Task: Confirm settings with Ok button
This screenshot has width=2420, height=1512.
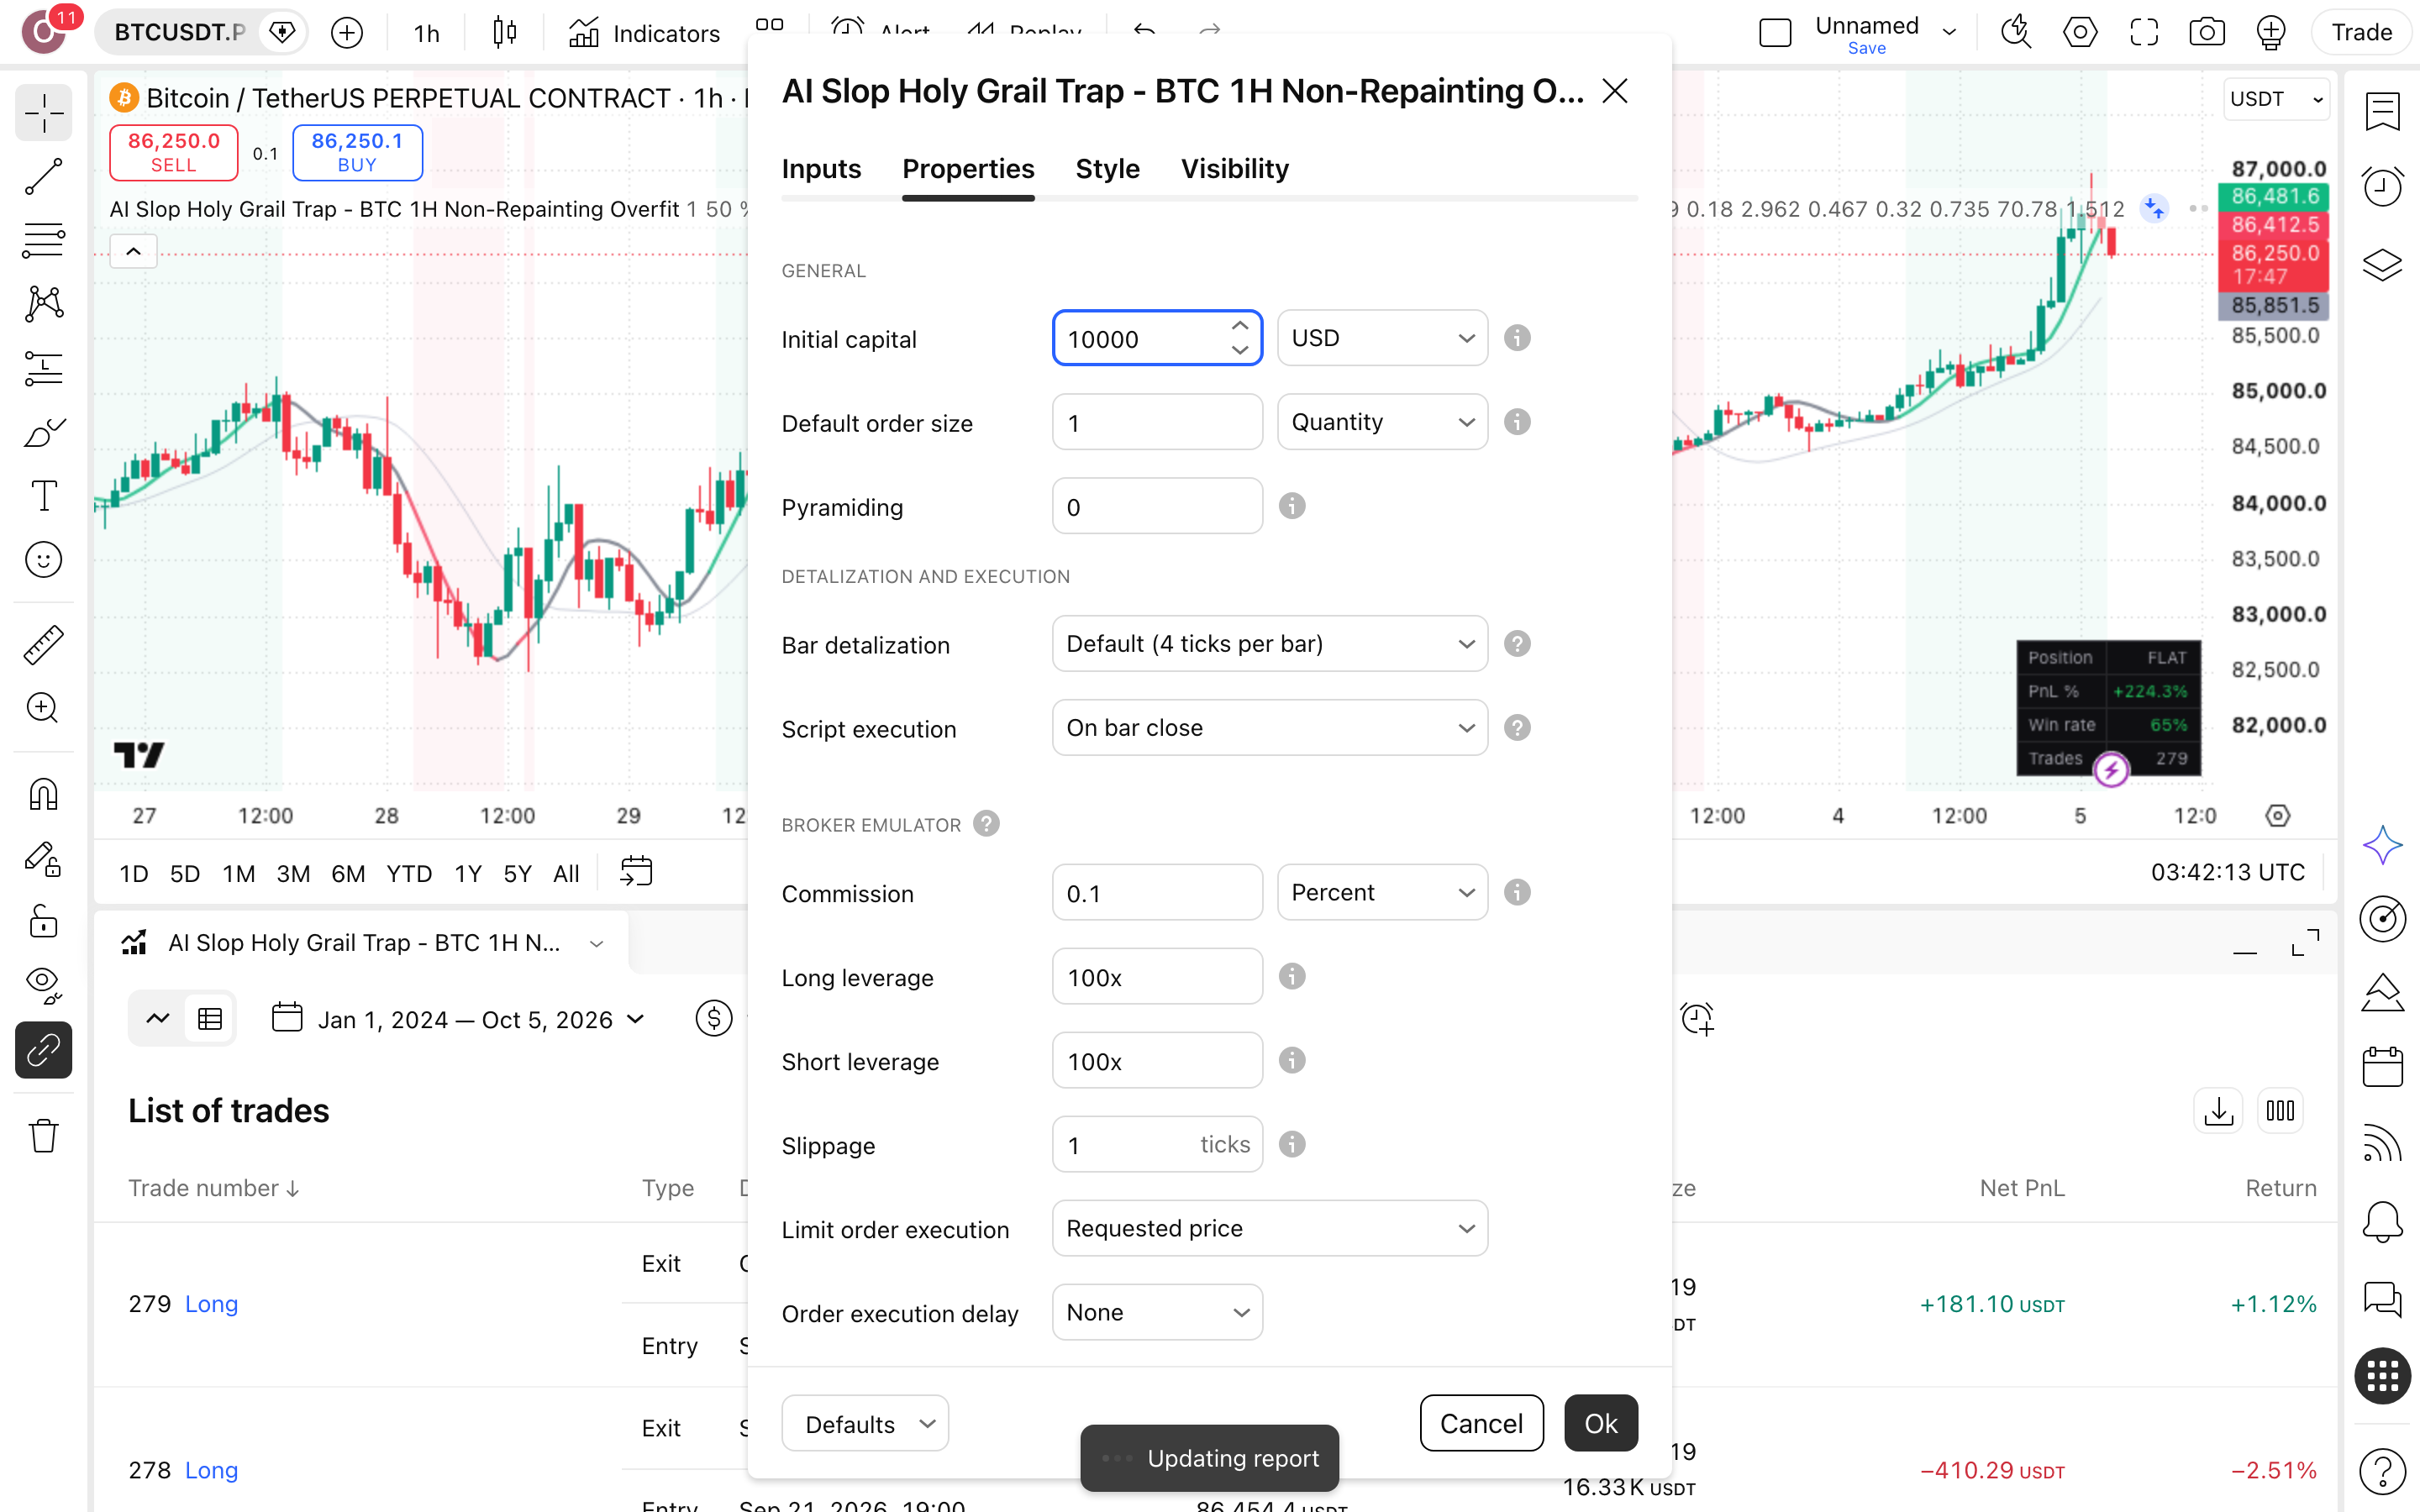Action: tap(1600, 1423)
